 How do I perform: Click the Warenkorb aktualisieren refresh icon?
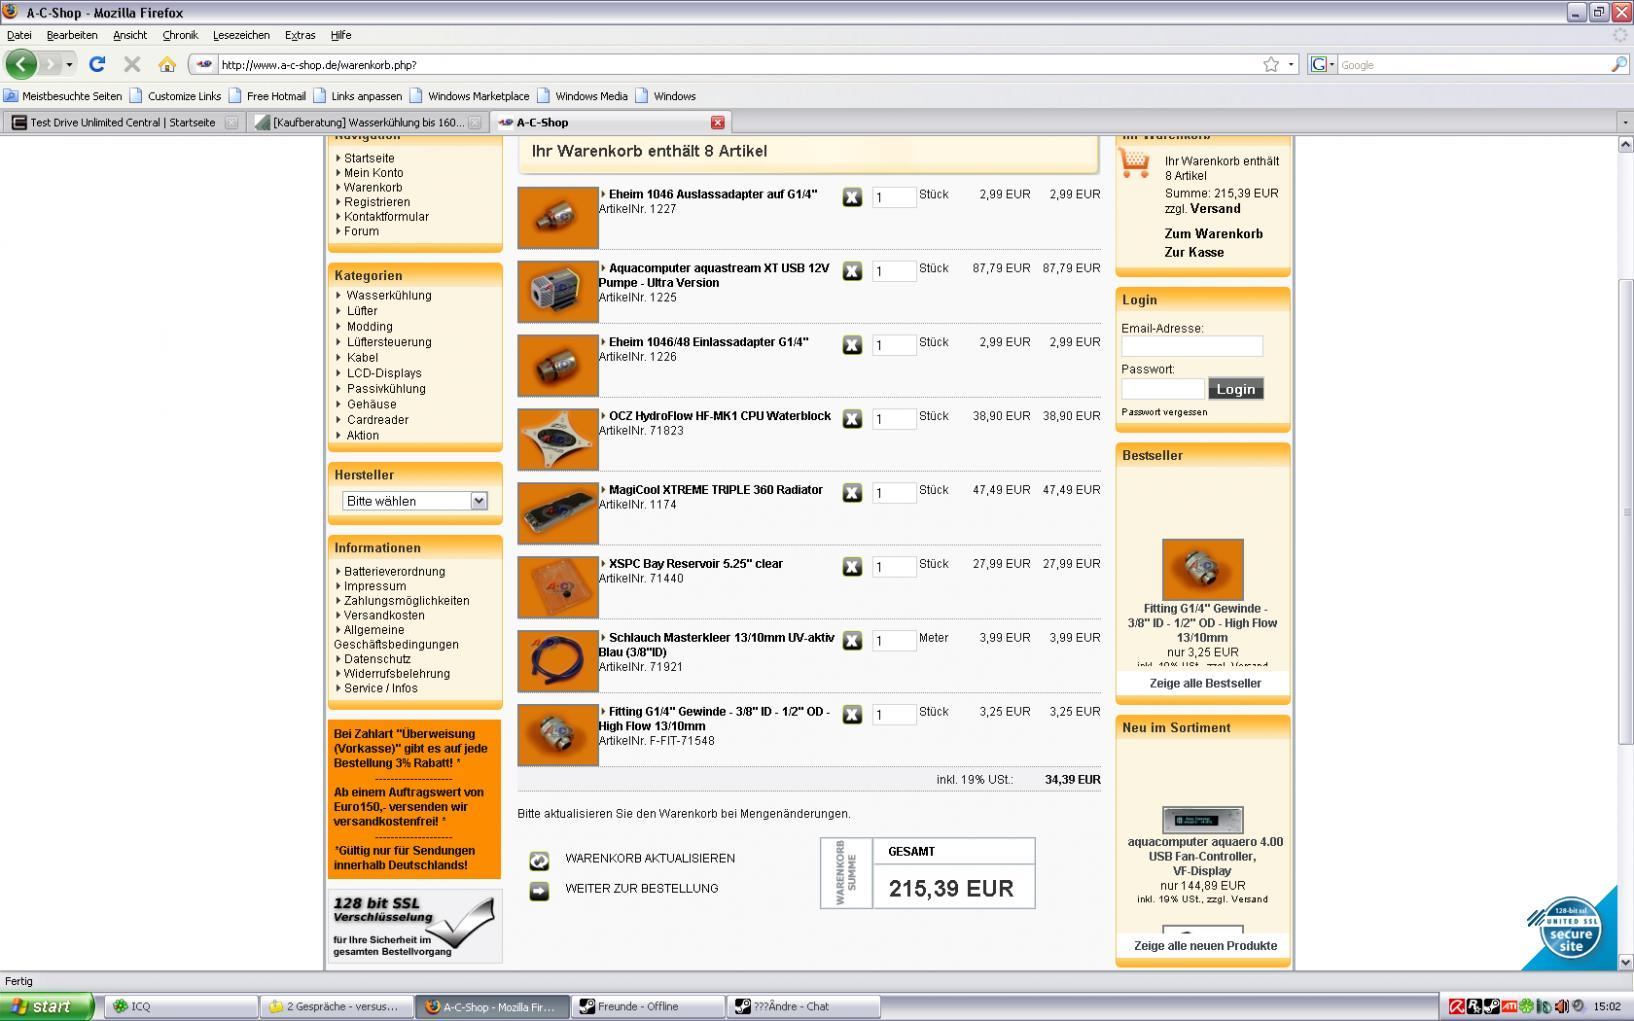click(x=539, y=860)
